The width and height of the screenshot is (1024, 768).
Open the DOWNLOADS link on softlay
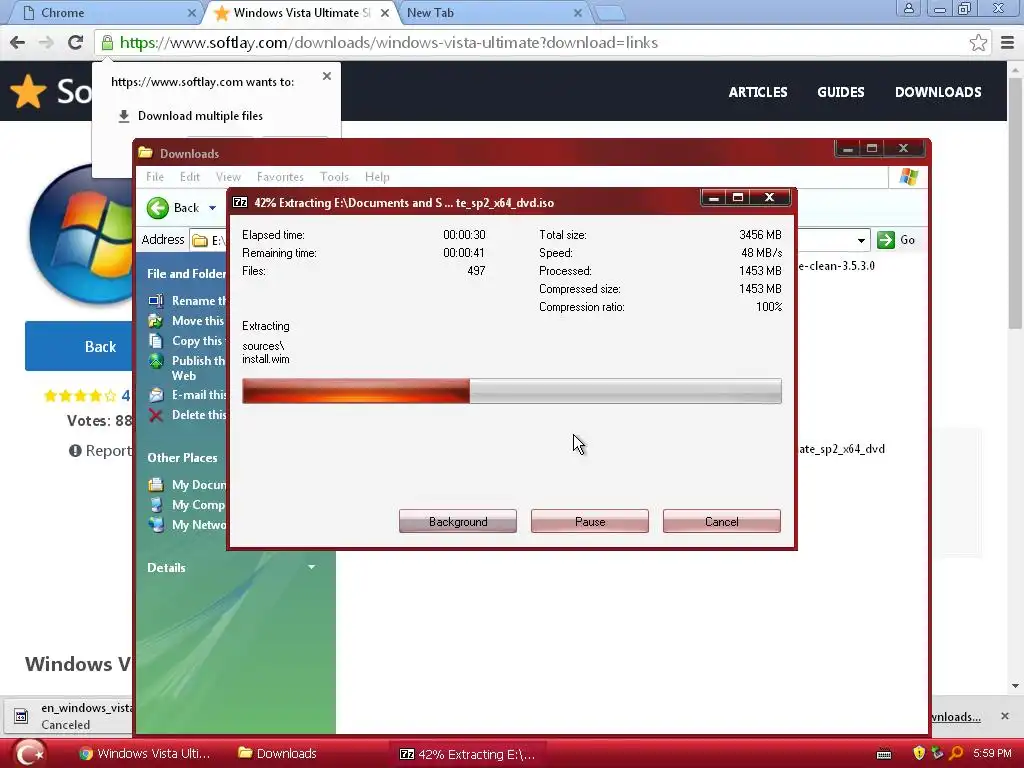tap(938, 92)
